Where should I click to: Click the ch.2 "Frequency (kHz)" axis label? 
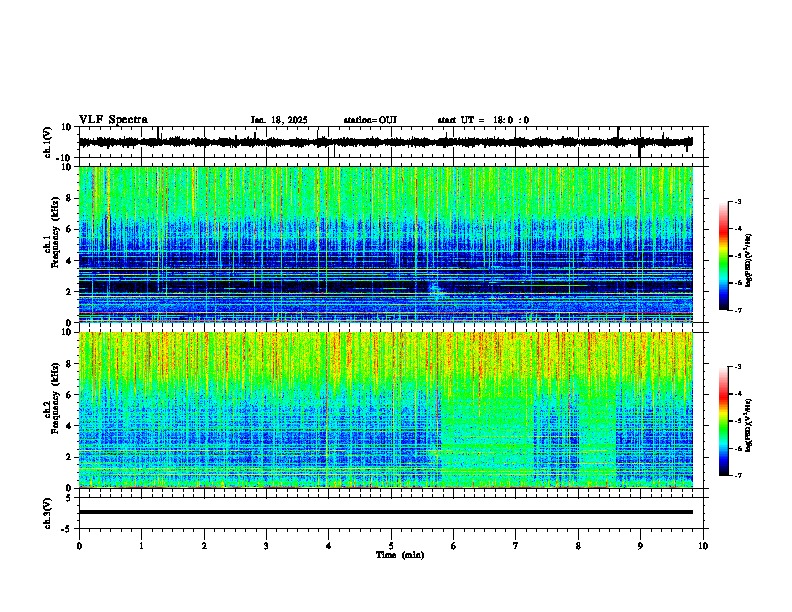pyautogui.click(x=55, y=398)
